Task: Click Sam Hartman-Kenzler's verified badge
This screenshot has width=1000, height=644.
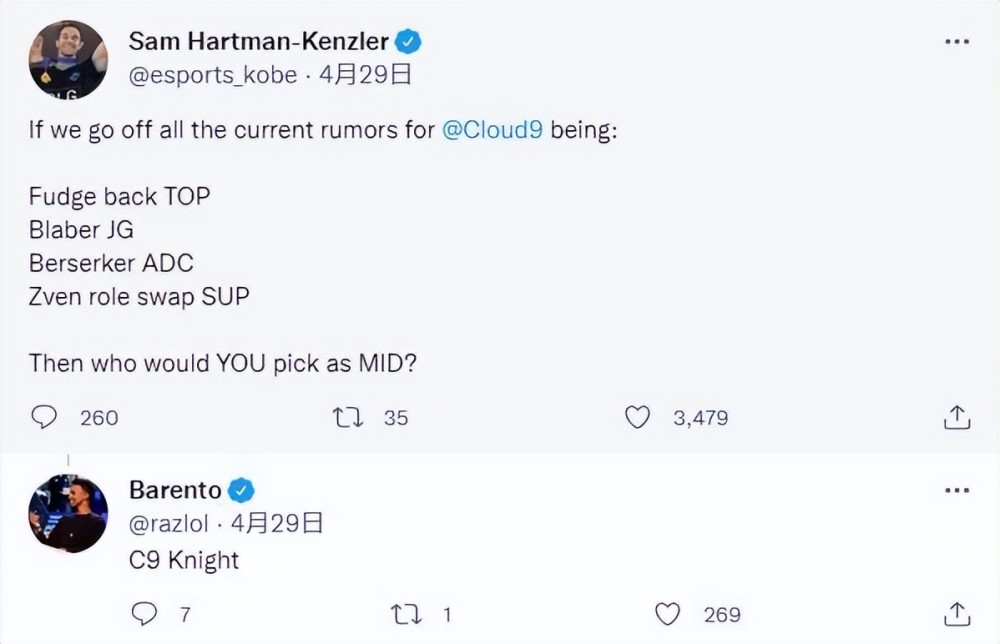Action: (x=409, y=41)
